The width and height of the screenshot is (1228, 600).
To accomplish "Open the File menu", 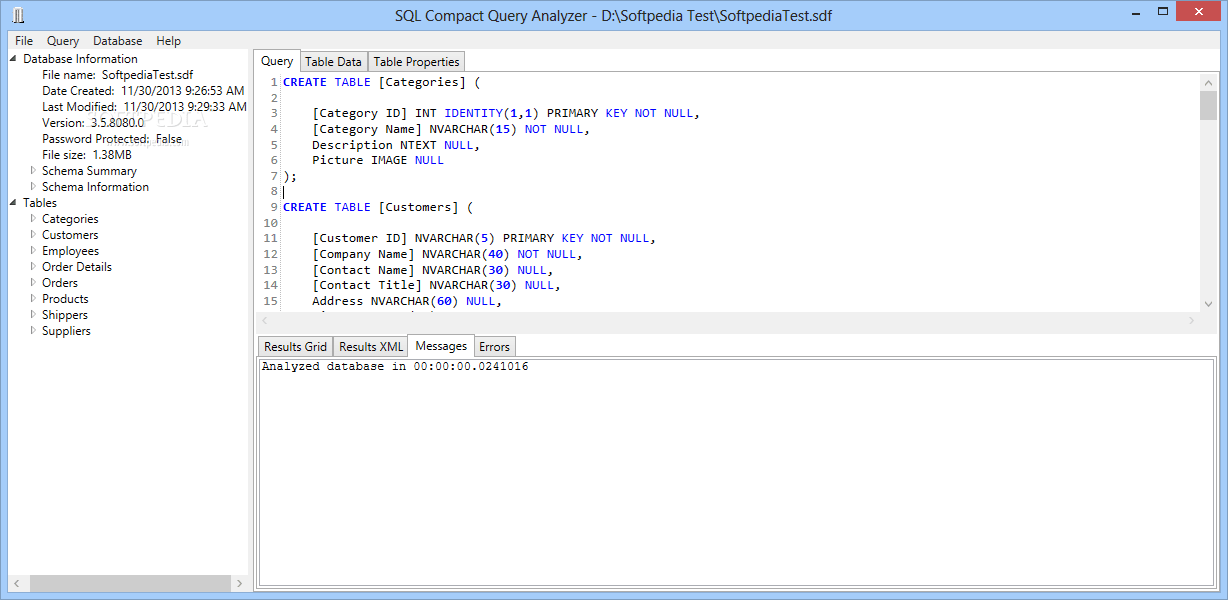I will (x=24, y=41).
